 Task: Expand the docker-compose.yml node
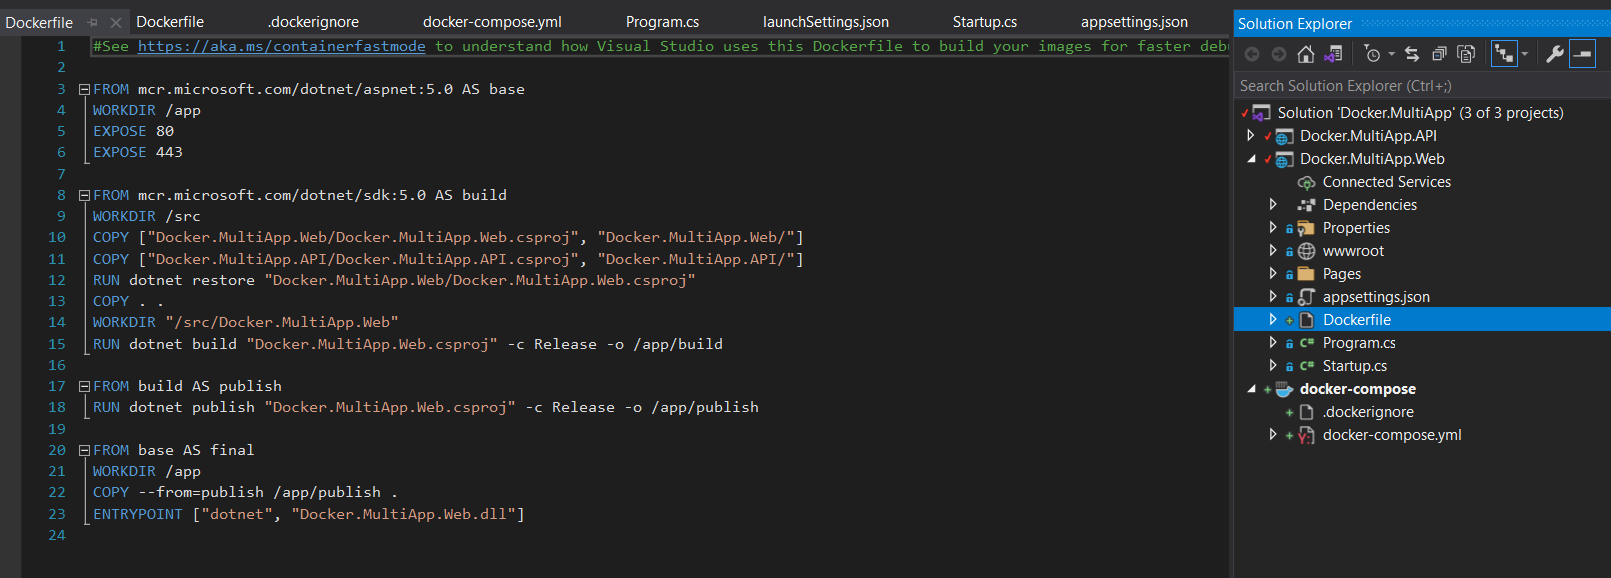pyautogui.click(x=1273, y=434)
